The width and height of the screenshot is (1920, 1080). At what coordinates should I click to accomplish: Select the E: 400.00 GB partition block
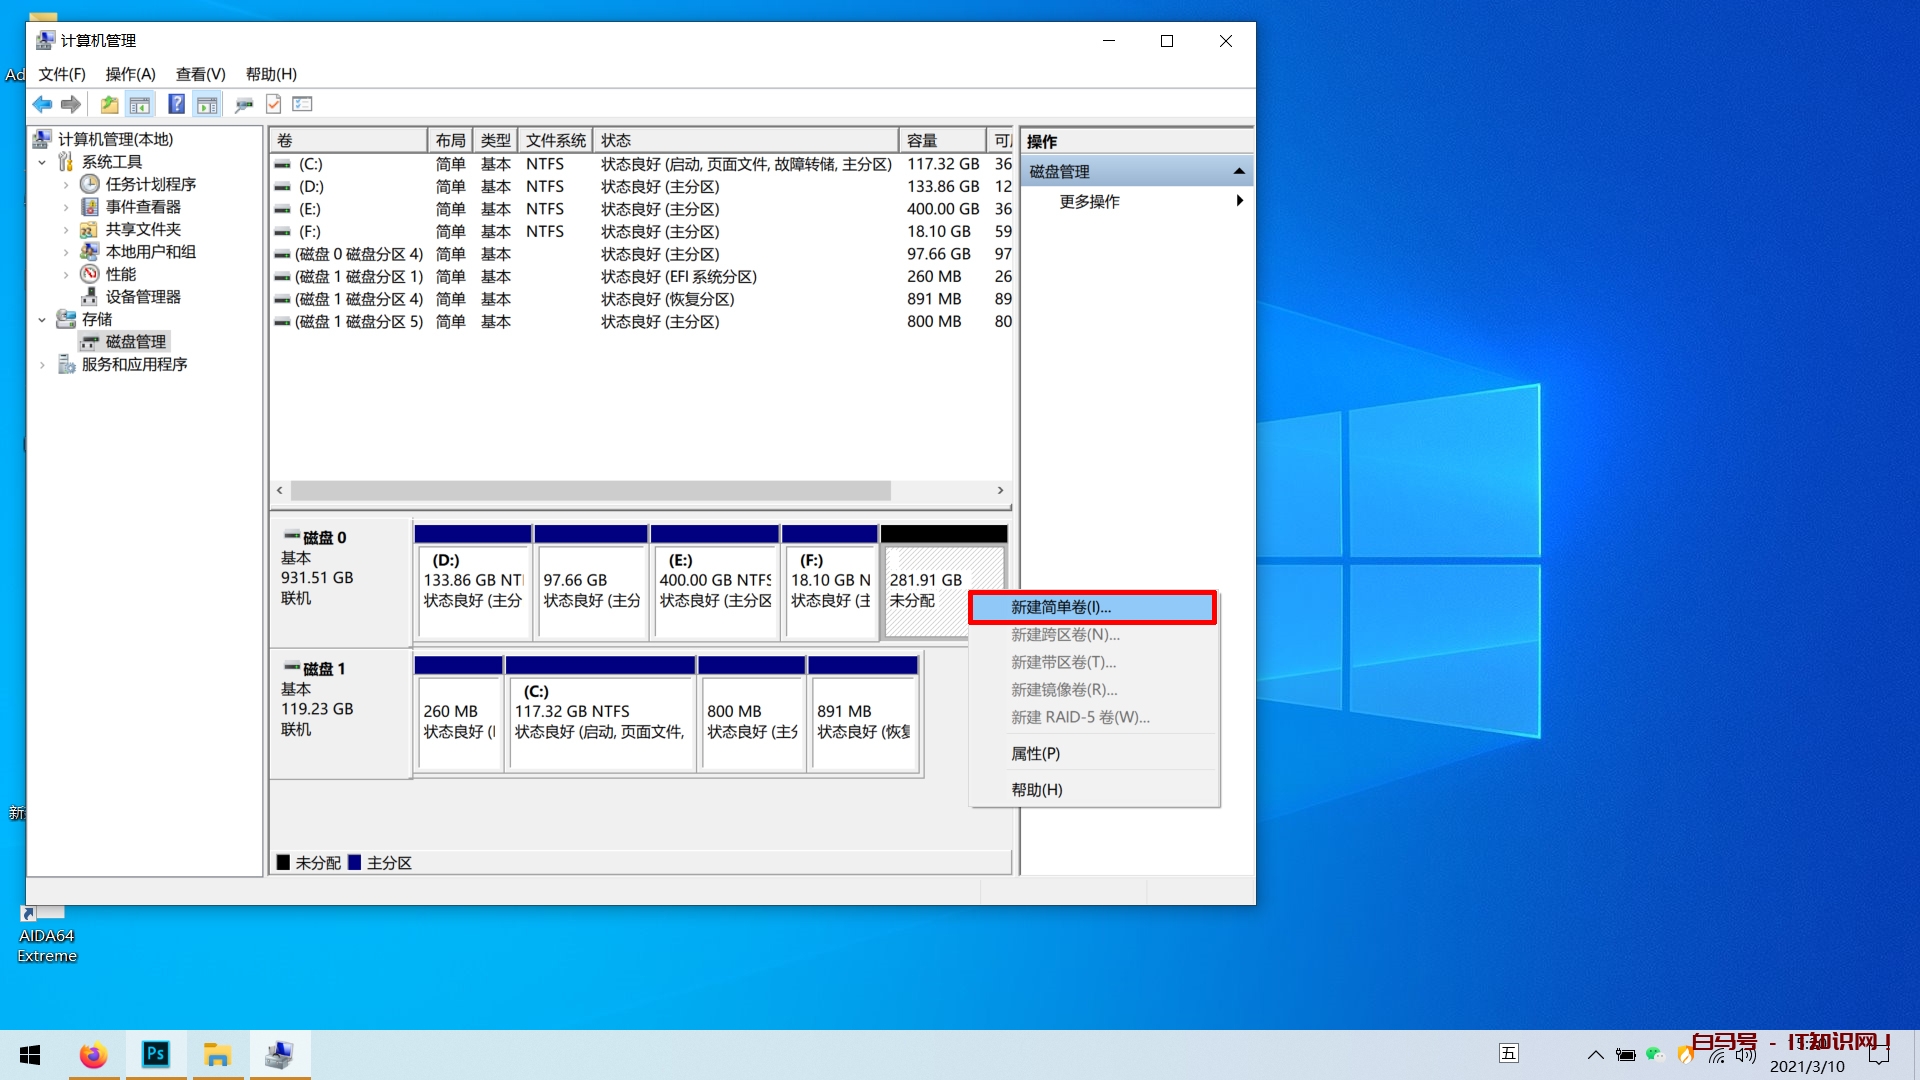coord(715,590)
